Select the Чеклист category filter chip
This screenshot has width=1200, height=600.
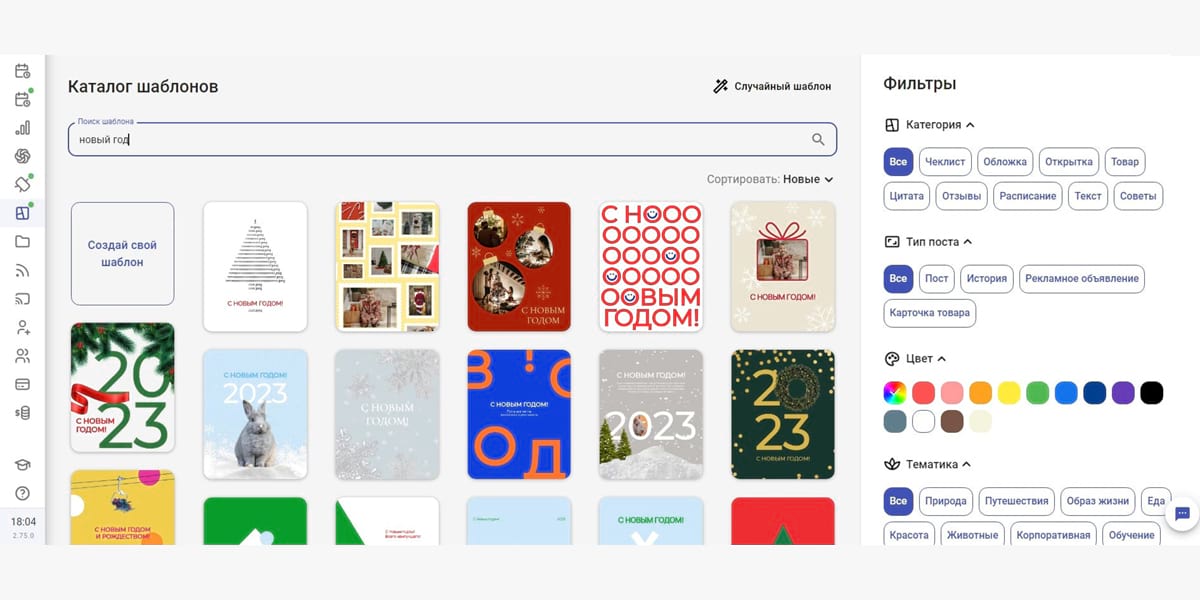click(945, 162)
